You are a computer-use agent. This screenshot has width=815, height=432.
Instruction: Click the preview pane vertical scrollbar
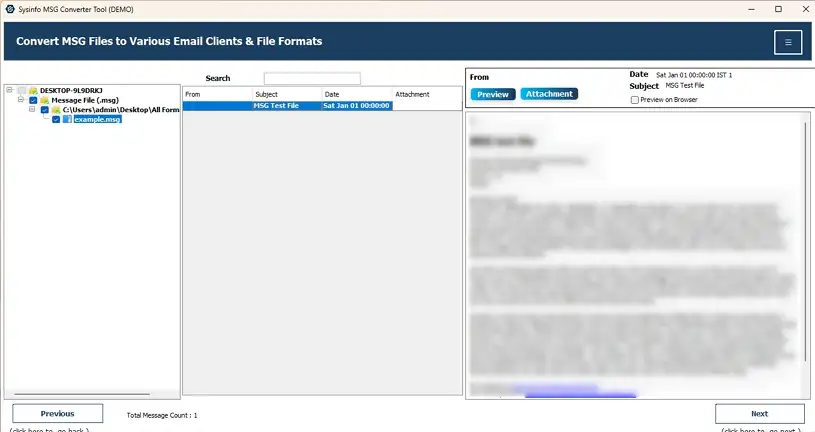pos(806,242)
